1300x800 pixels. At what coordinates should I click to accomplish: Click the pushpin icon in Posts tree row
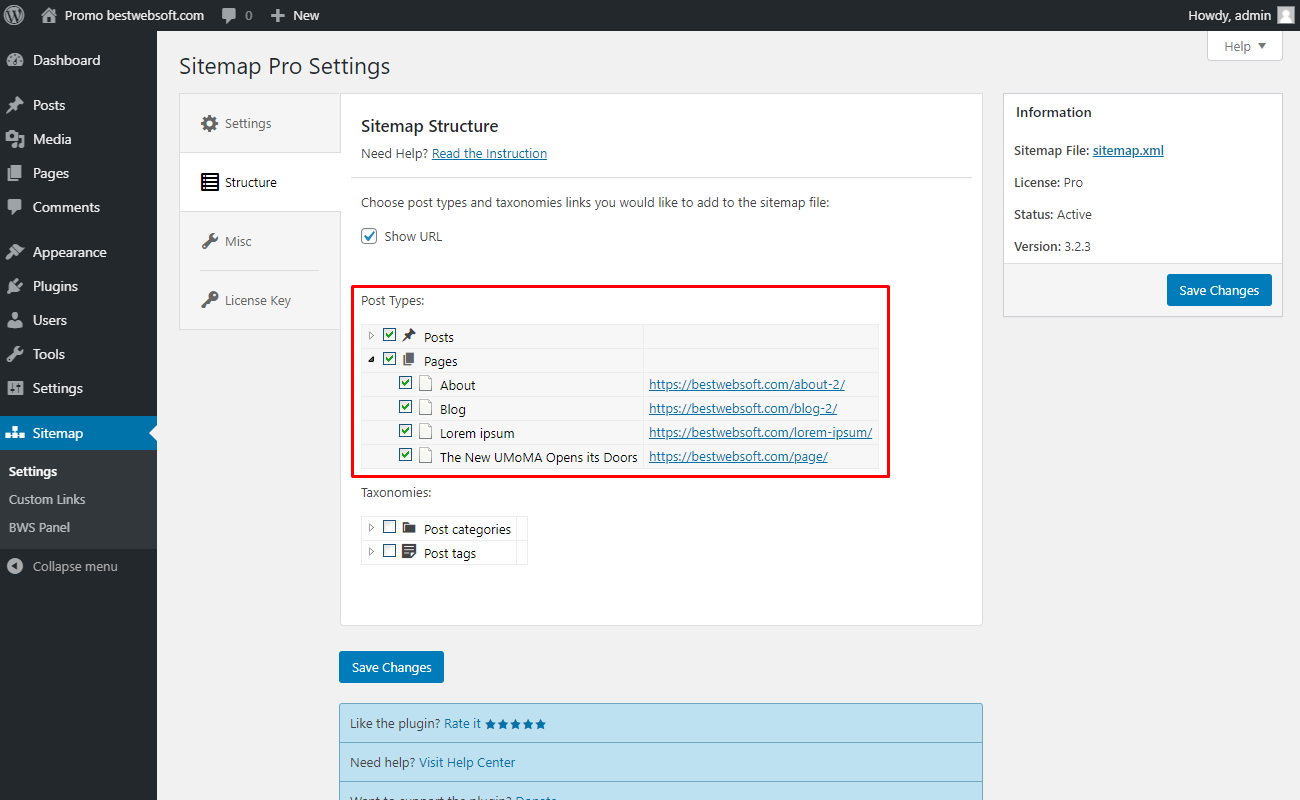[x=409, y=336]
